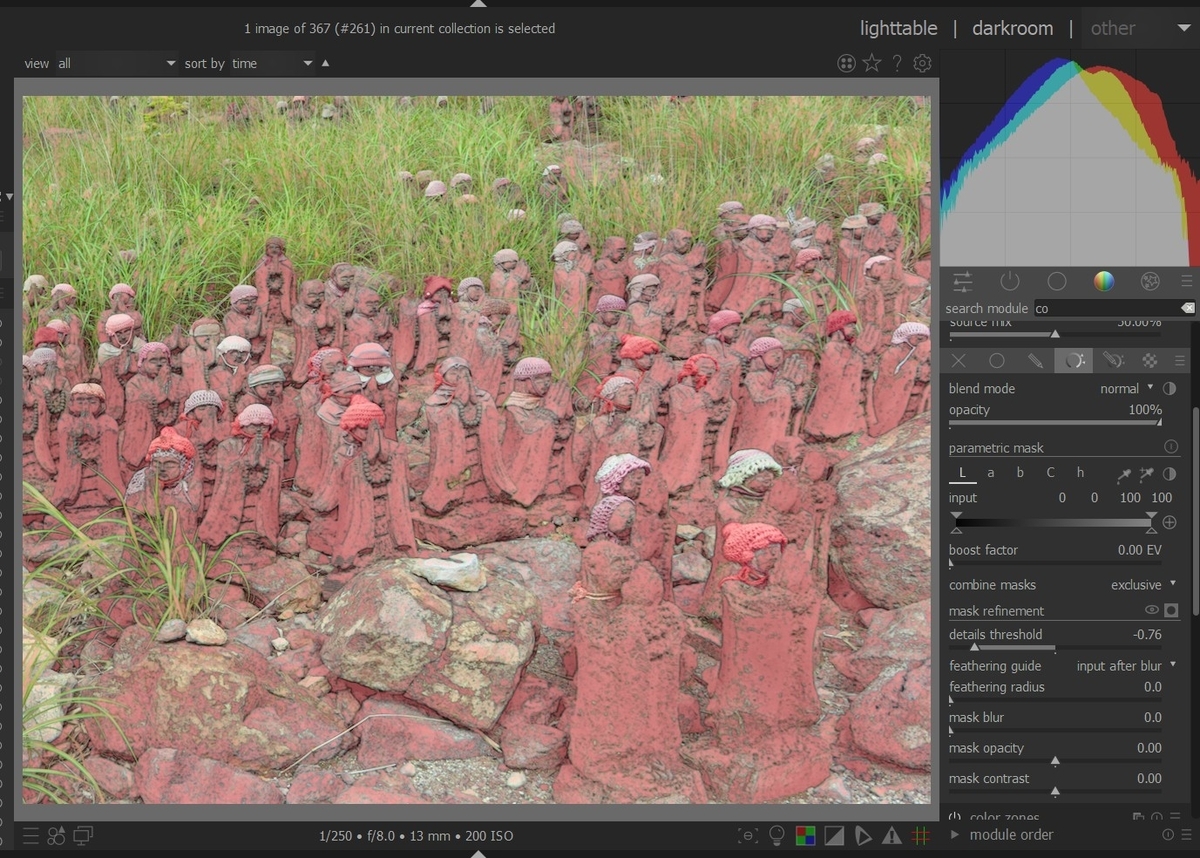Viewport: 1200px width, 858px height.
Task: Toggle ascending sort order arrow
Action: (x=326, y=63)
